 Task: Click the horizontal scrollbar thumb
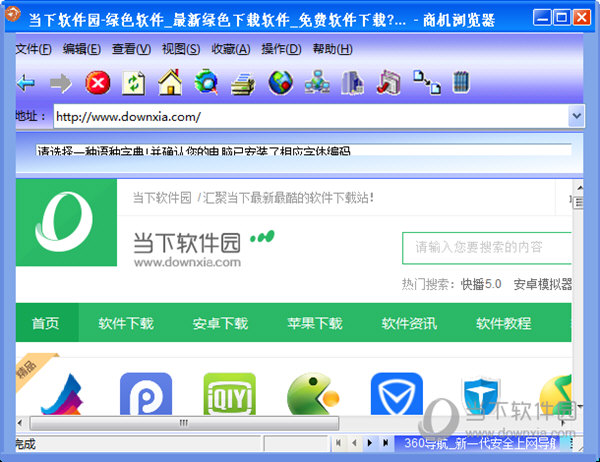click(x=184, y=423)
